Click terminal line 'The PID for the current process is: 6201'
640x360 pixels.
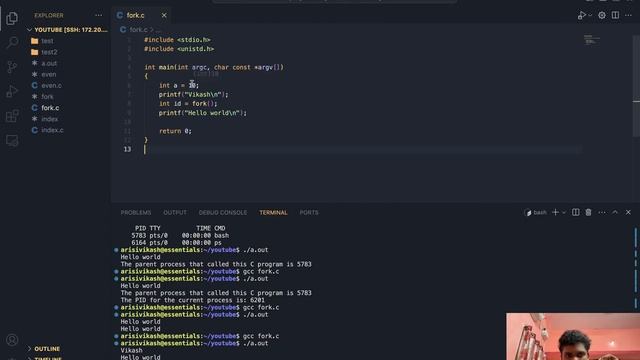192,300
